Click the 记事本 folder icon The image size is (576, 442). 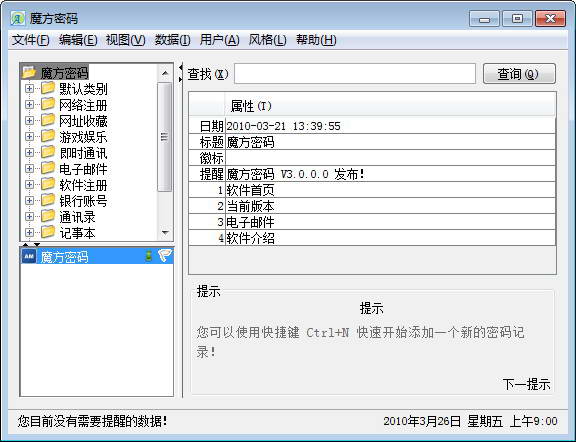pos(48,232)
